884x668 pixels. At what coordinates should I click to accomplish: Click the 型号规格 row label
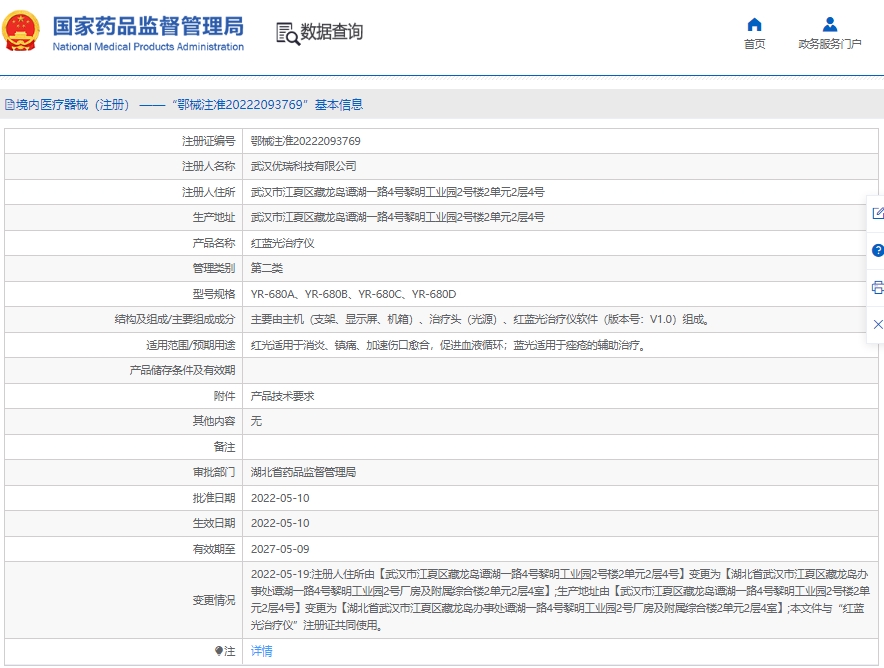click(x=214, y=294)
